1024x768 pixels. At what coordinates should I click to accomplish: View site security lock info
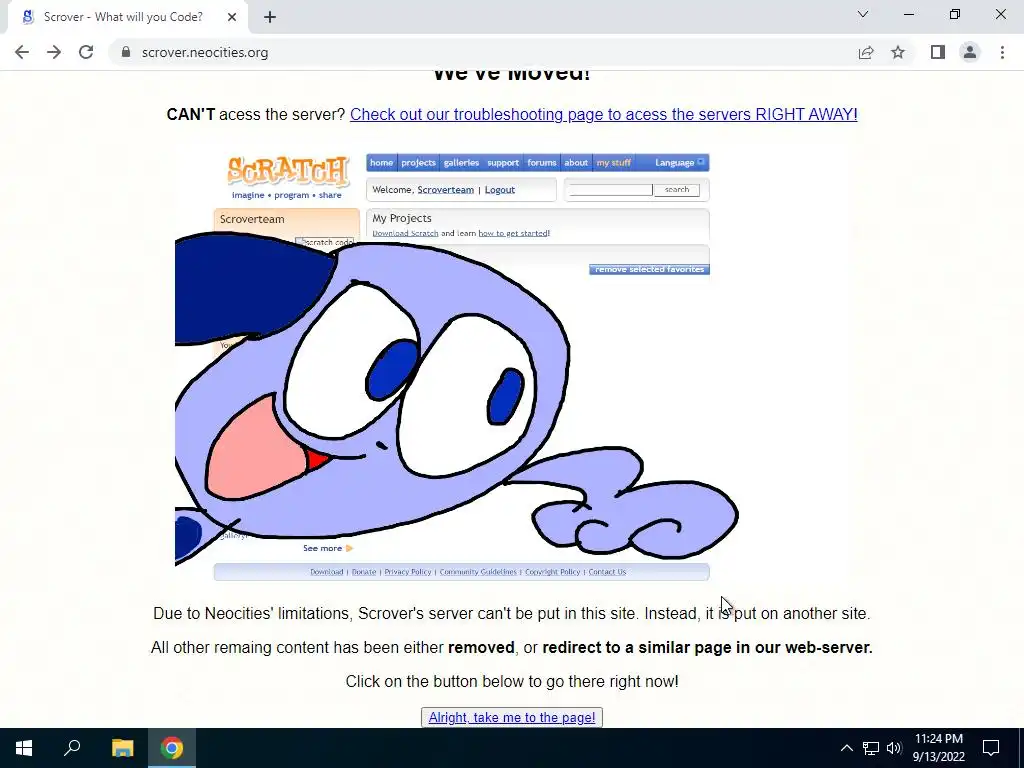click(x=126, y=52)
